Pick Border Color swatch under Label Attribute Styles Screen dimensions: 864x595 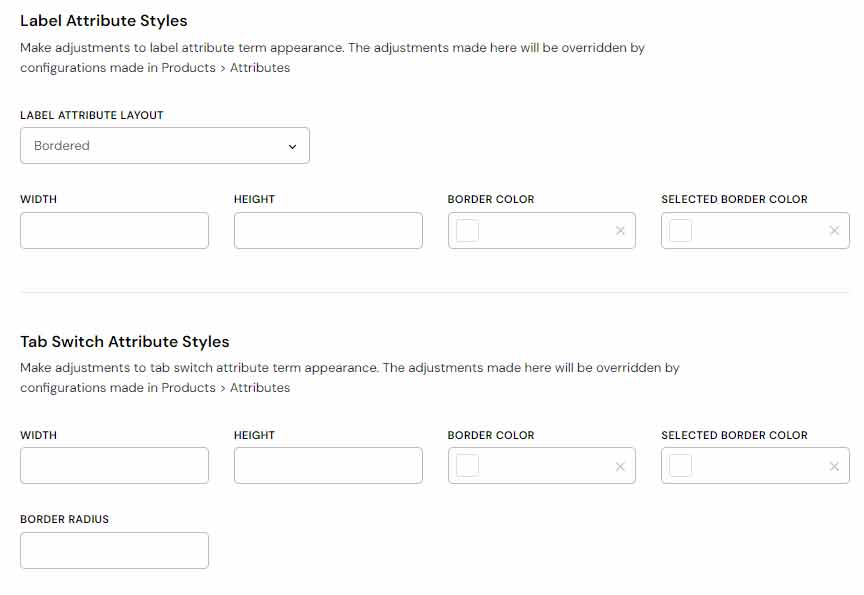point(467,231)
